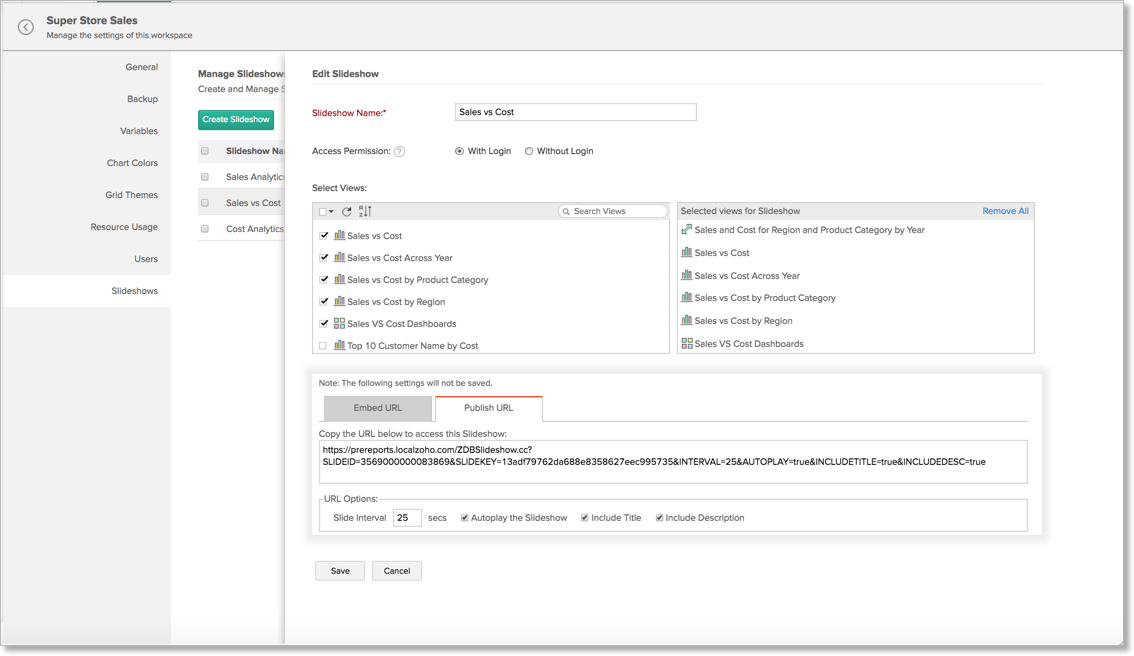Click the search magnifier icon in Search Views
The width and height of the screenshot is (1134, 656).
566,212
